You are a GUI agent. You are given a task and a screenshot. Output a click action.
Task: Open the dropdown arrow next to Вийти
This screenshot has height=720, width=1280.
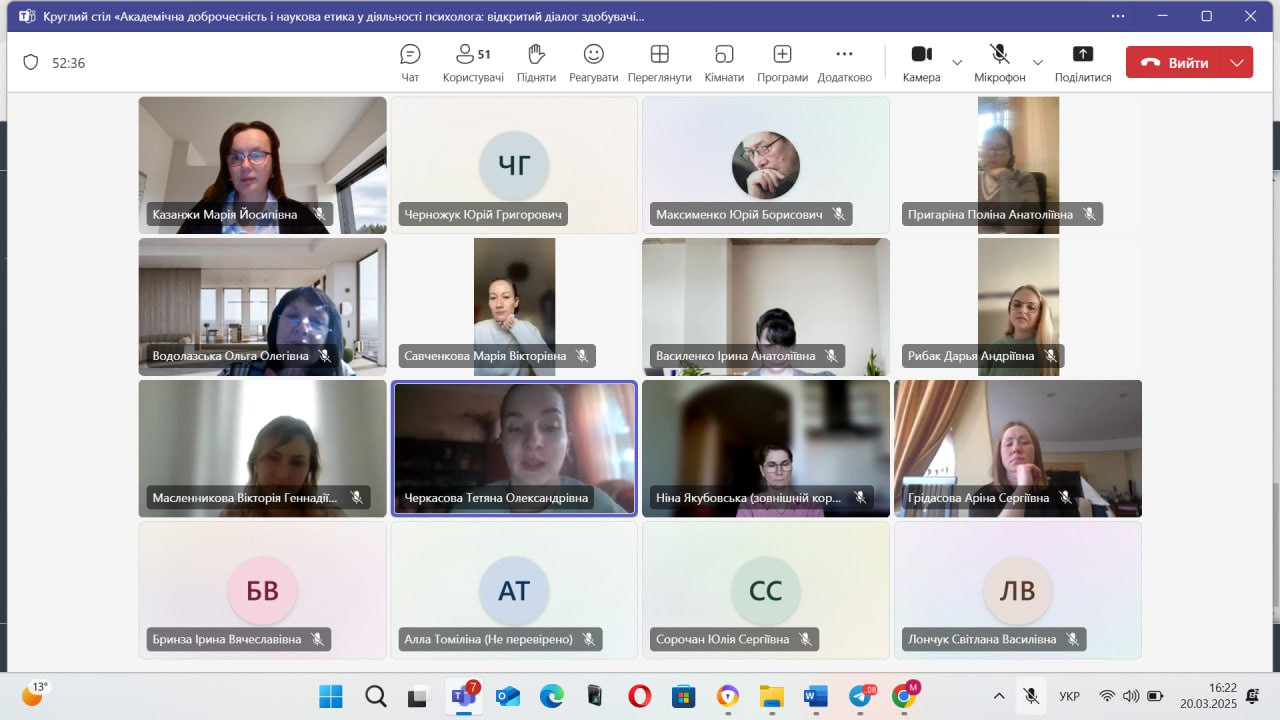click(x=1238, y=62)
